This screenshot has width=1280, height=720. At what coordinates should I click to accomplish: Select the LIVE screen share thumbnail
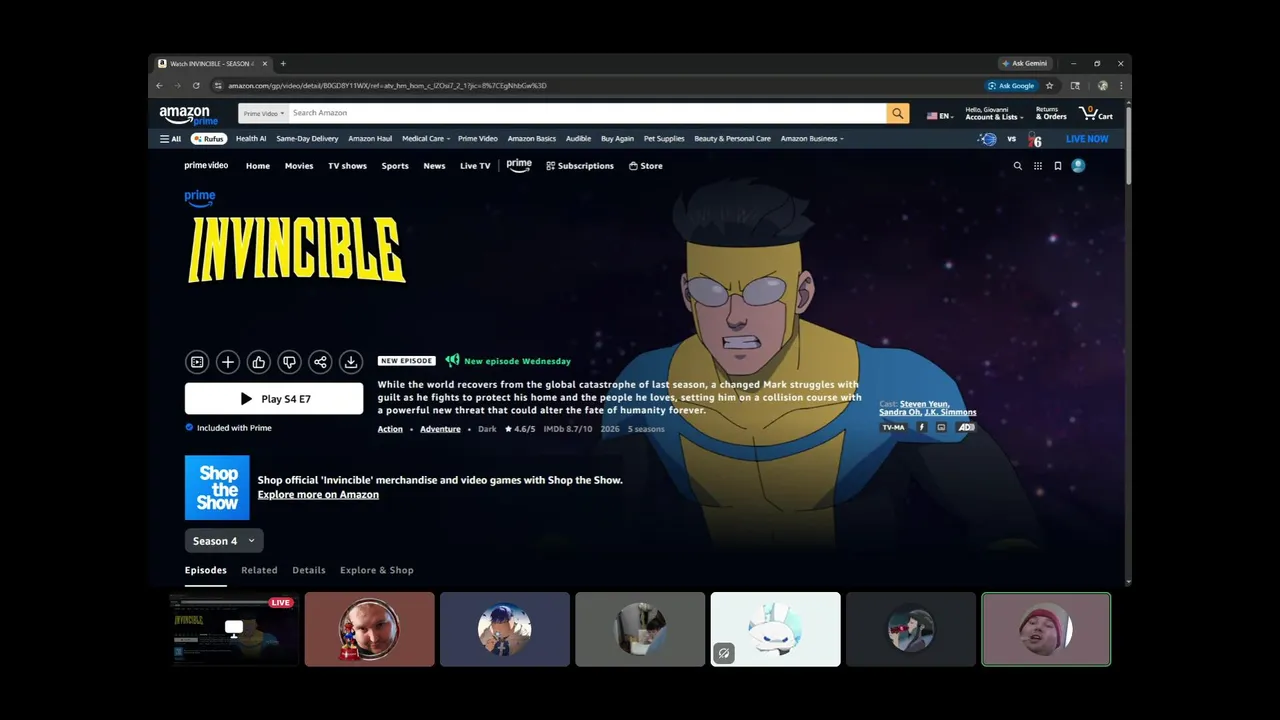234,629
